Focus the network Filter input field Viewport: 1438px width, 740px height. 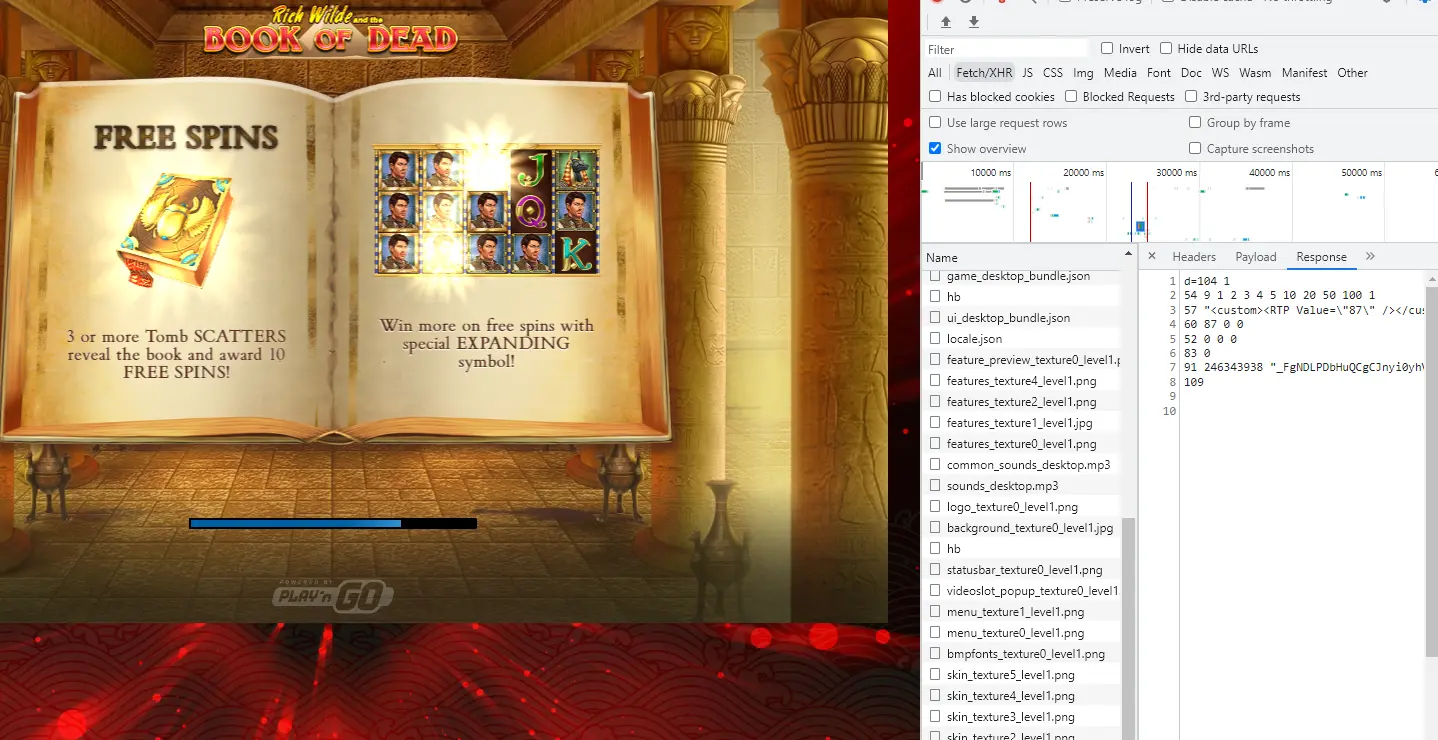click(1006, 49)
